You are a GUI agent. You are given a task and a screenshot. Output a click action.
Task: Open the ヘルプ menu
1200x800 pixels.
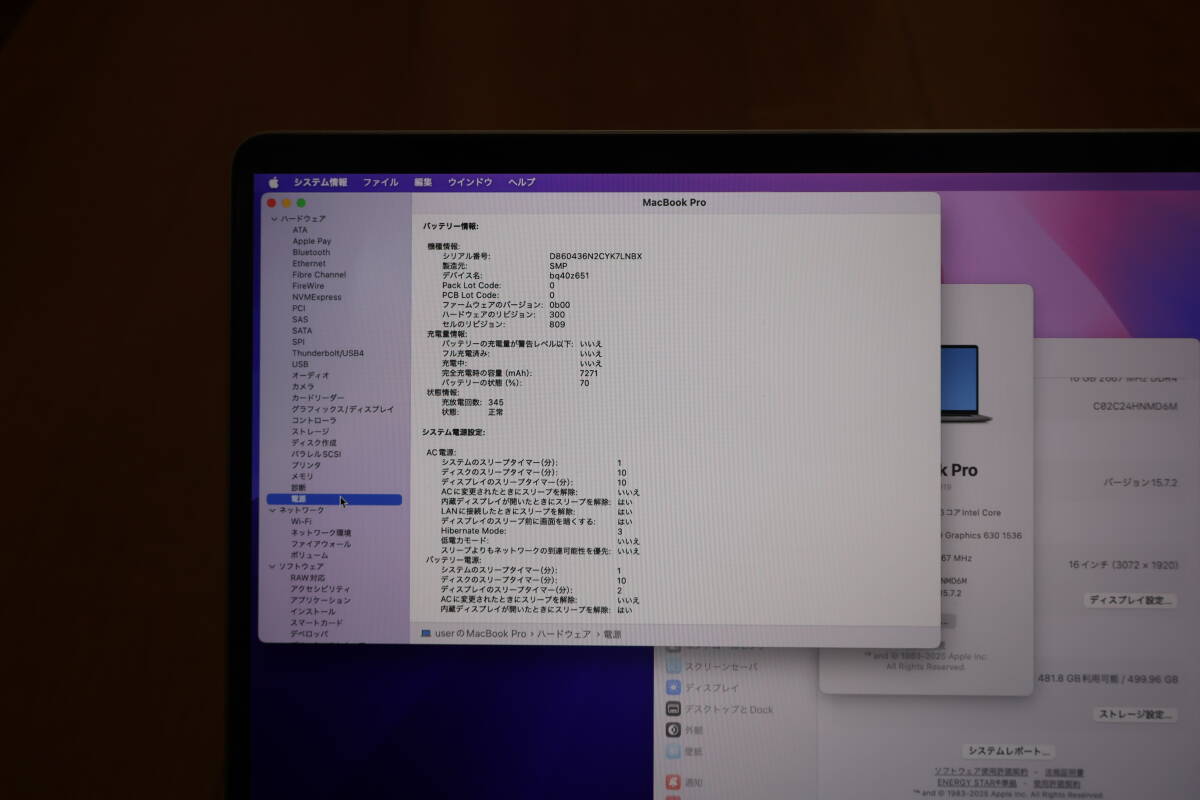521,182
